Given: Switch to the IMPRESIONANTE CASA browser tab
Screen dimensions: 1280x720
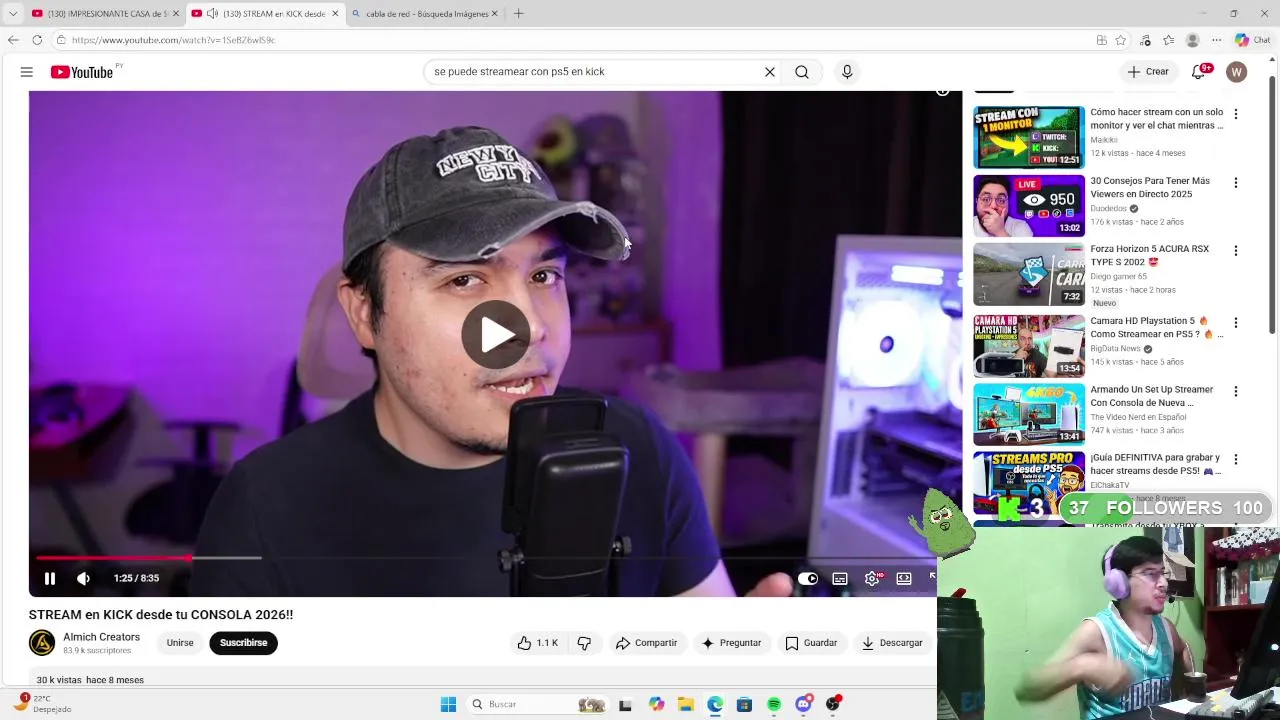Looking at the screenshot, I should 105,14.
